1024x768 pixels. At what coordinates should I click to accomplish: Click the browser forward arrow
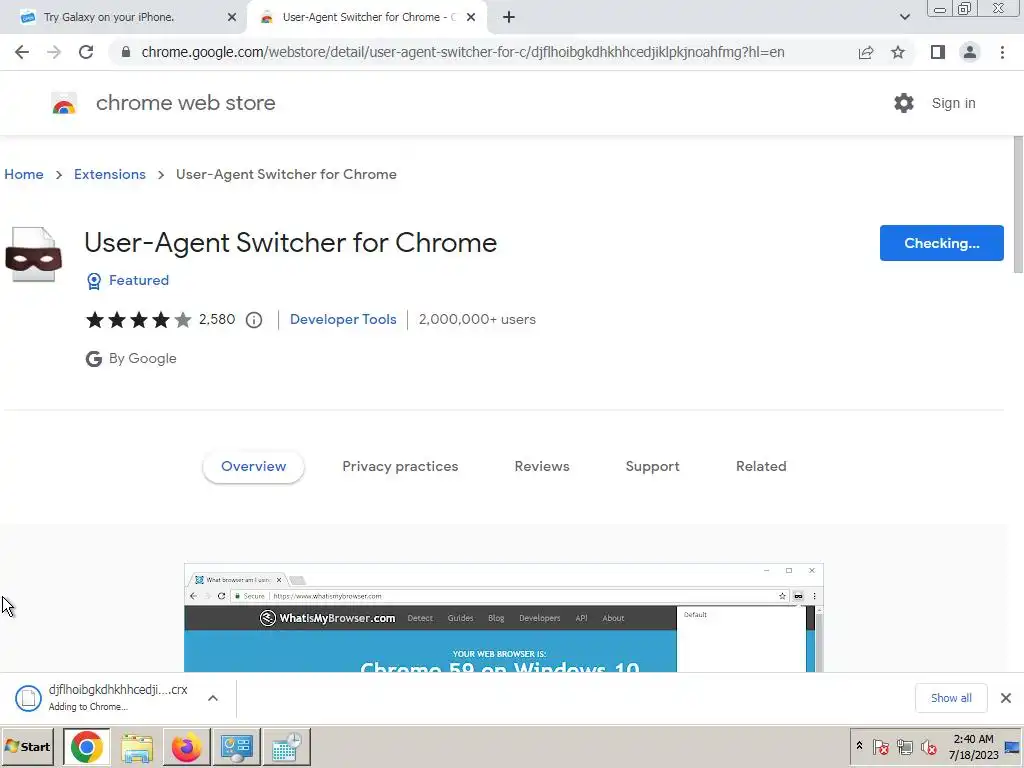[54, 52]
